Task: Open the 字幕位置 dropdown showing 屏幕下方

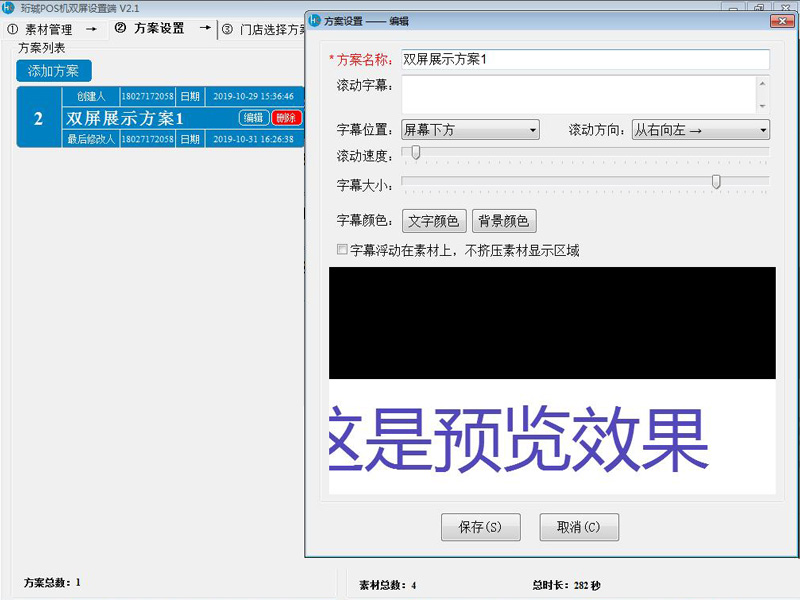Action: pyautogui.click(x=470, y=130)
